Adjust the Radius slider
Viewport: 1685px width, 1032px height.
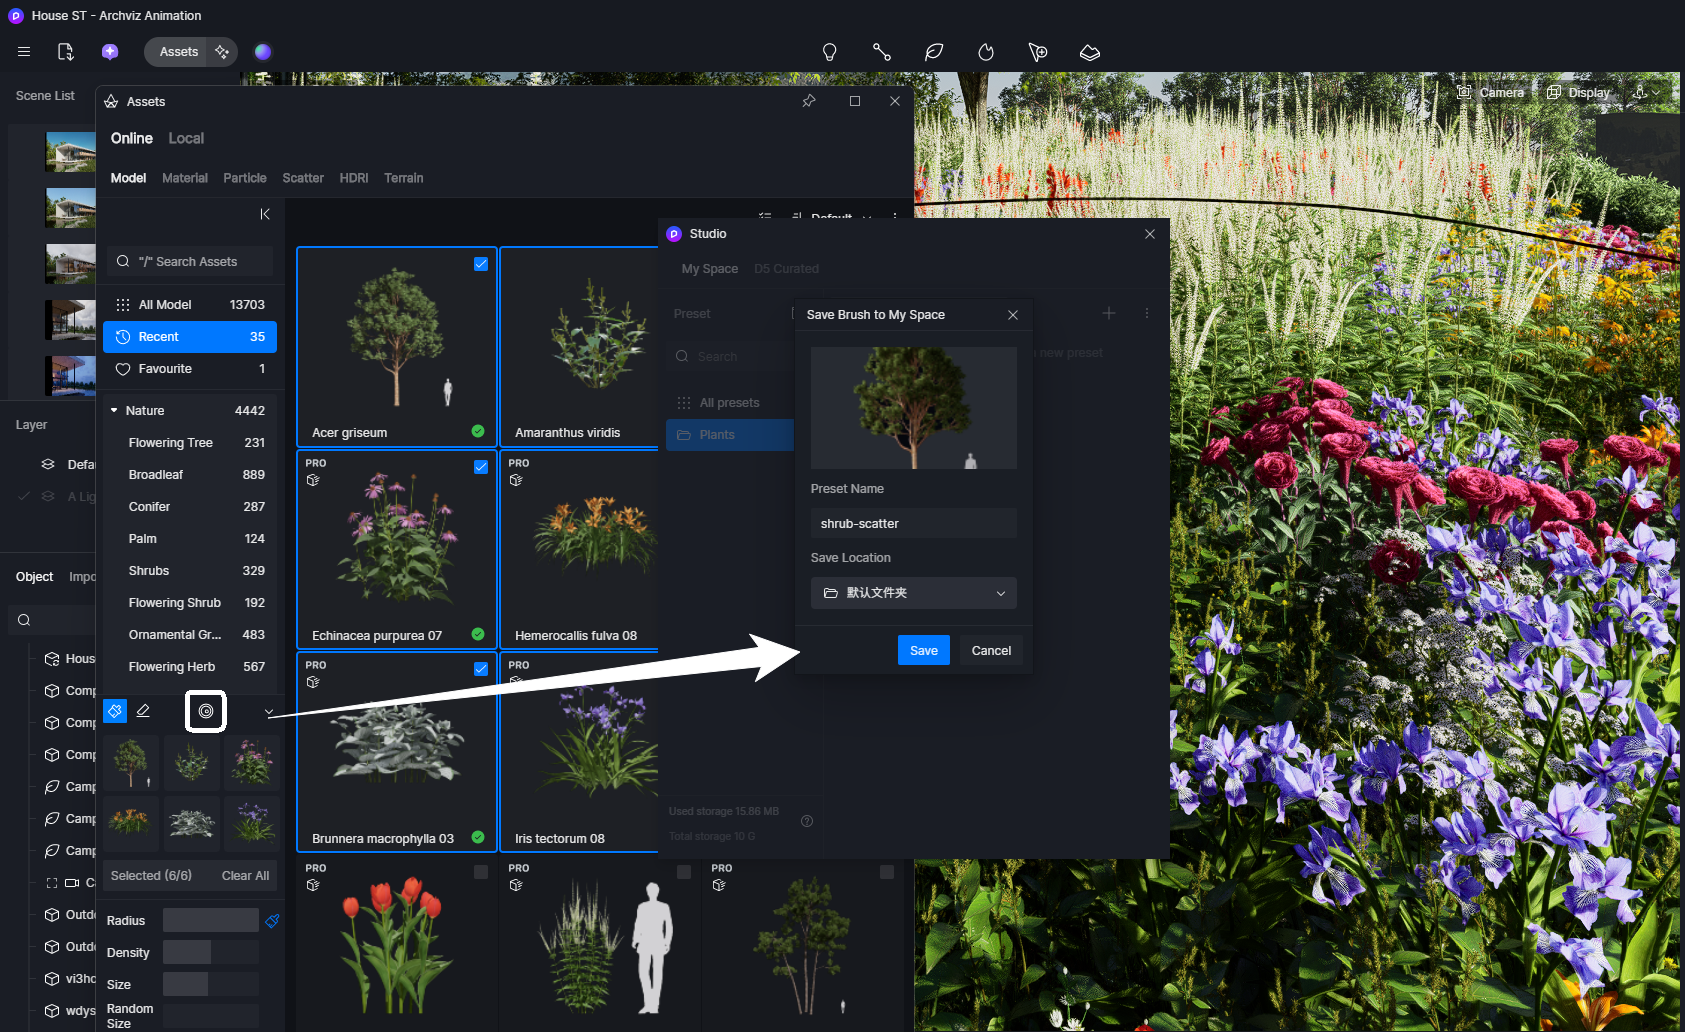pyautogui.click(x=211, y=920)
